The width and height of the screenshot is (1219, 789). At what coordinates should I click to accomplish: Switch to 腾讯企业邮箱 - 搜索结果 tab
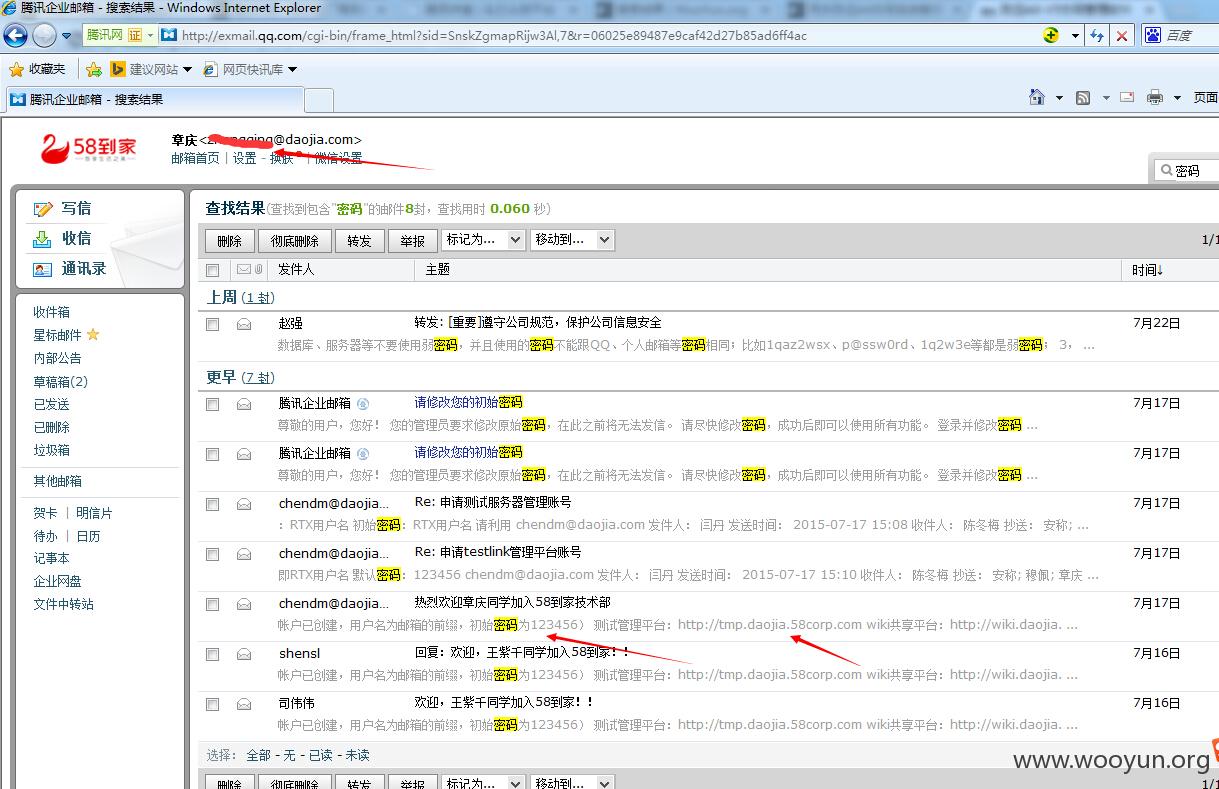pos(154,100)
